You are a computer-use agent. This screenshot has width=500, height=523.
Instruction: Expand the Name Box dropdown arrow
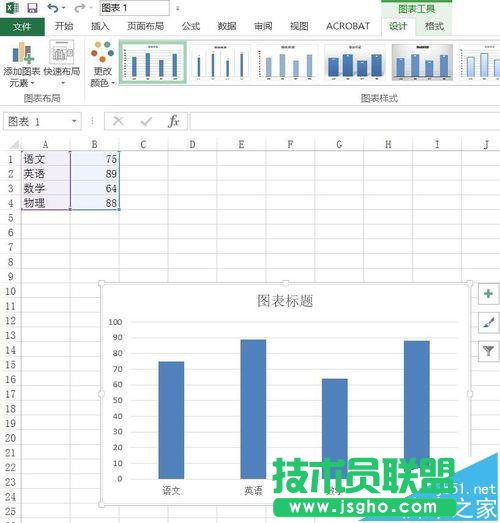pos(75,121)
